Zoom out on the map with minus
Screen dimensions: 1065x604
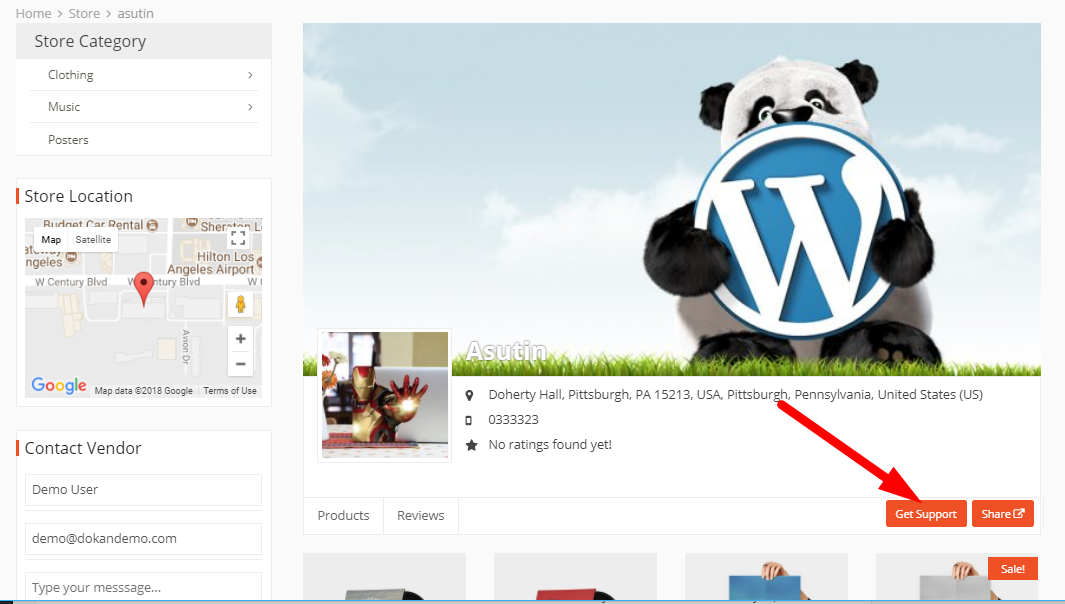[240, 363]
